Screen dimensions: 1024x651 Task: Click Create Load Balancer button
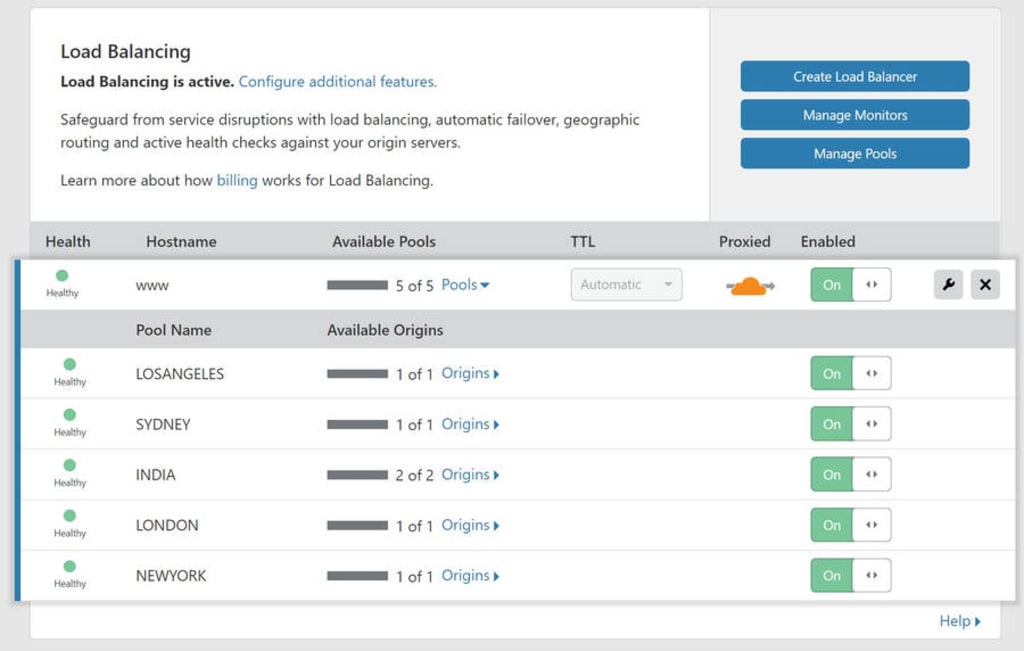coord(855,76)
